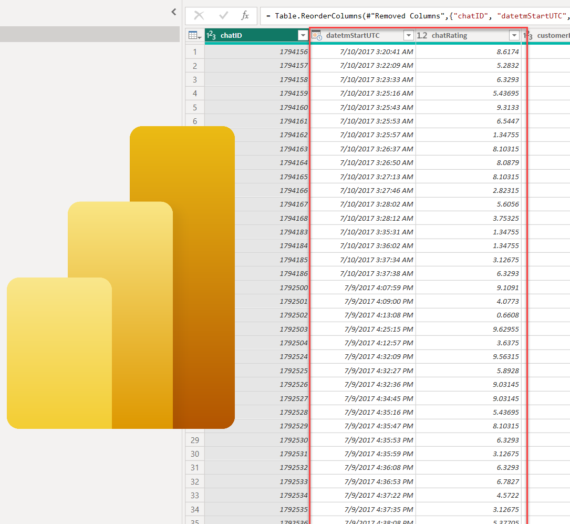Select row number 34
This screenshot has height=524, width=570.
pos(195,509)
